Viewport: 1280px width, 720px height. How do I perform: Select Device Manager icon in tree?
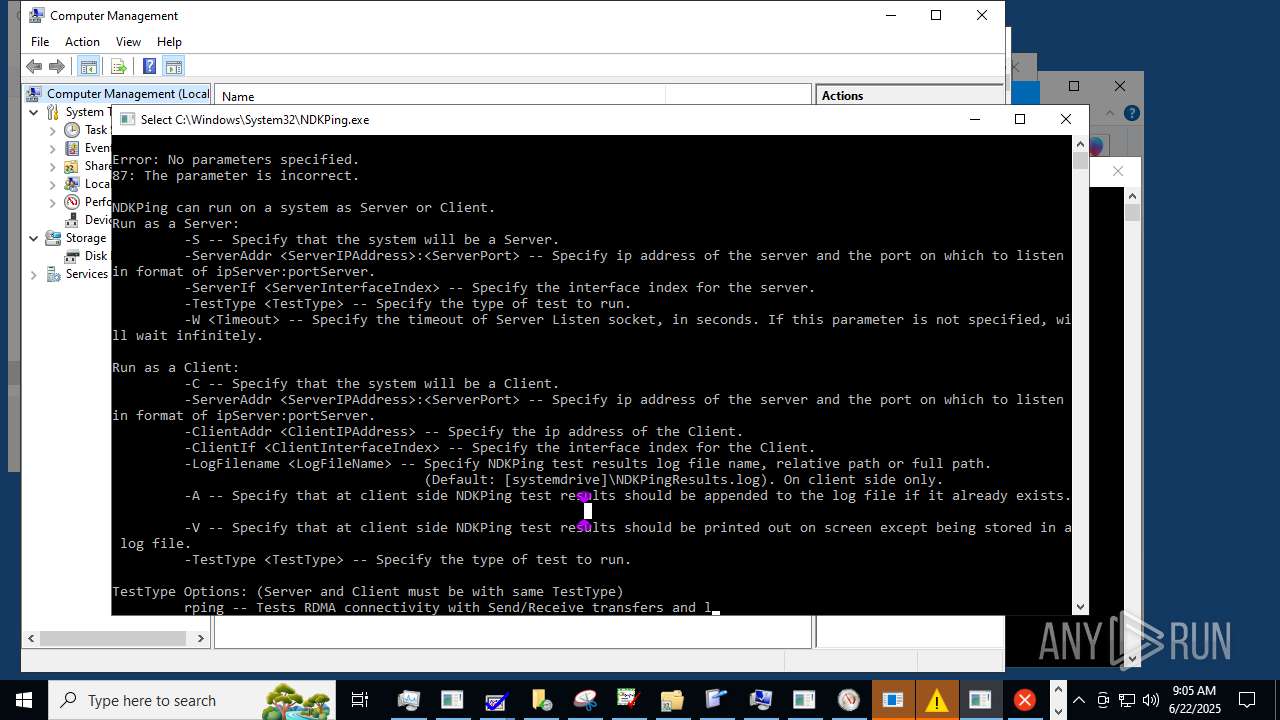72,220
